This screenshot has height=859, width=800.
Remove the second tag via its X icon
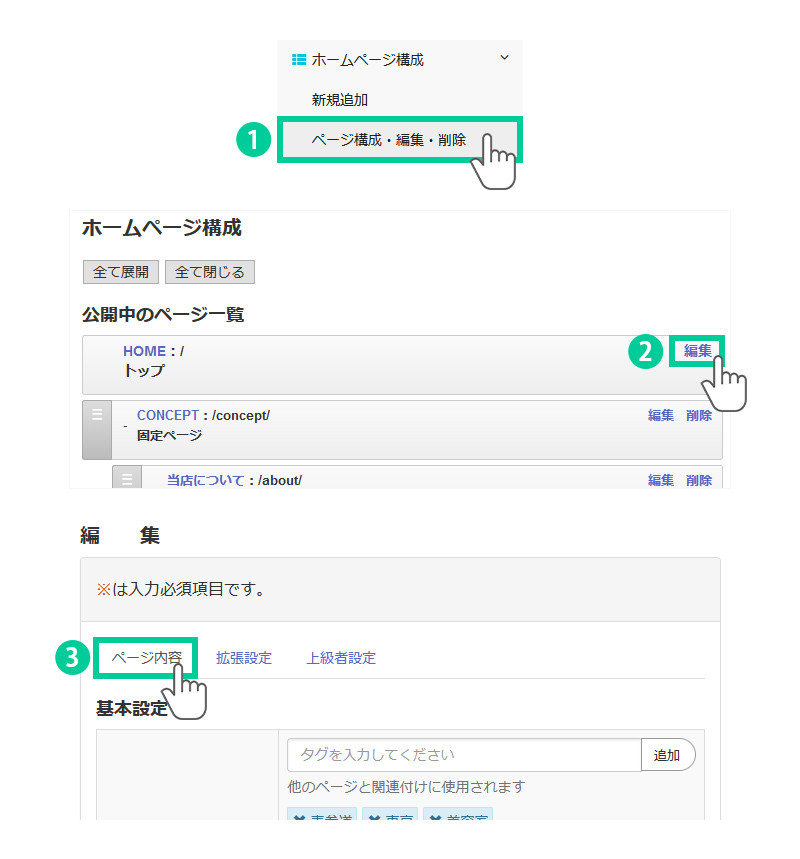click(373, 819)
